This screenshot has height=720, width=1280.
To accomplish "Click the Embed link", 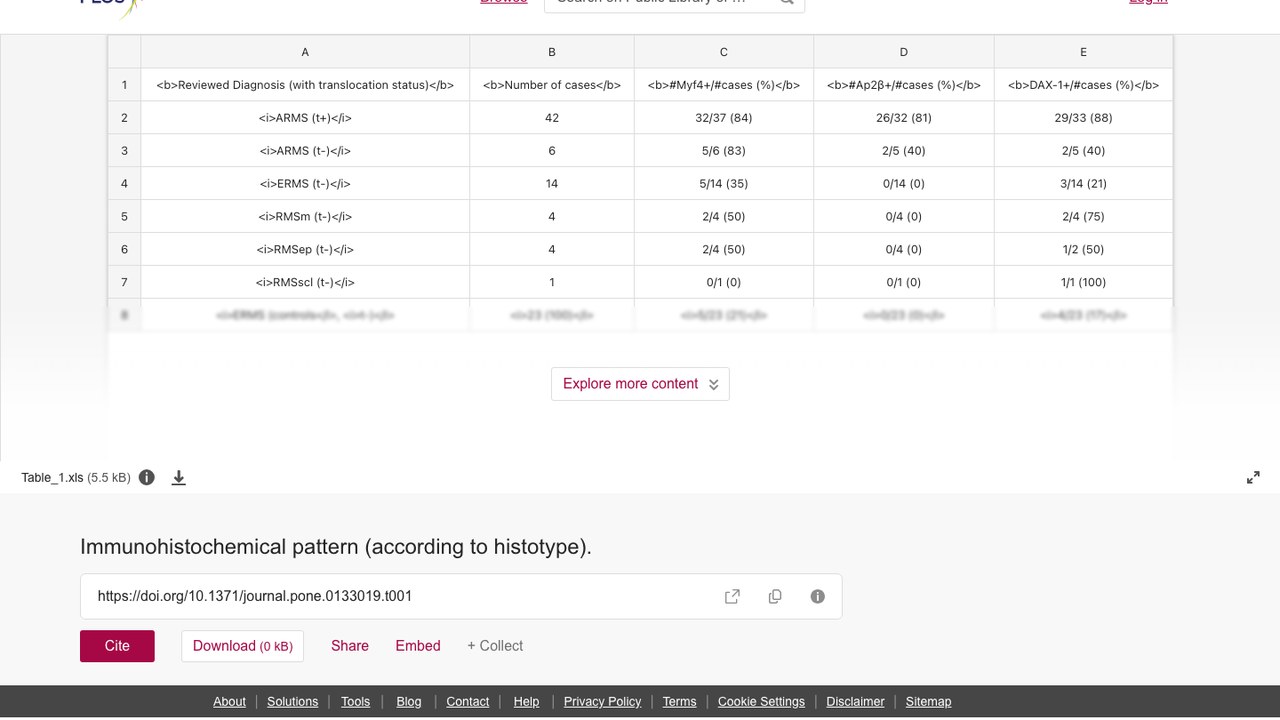I will coord(418,646).
